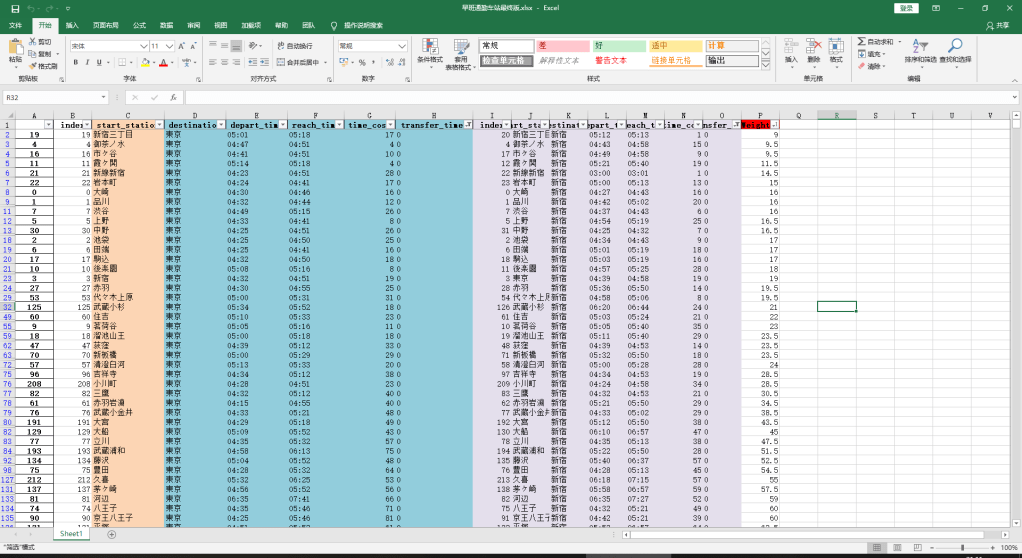Toggle Wrap Text (自动换行)
Viewport: 1022px width, 558px height.
tap(293, 46)
